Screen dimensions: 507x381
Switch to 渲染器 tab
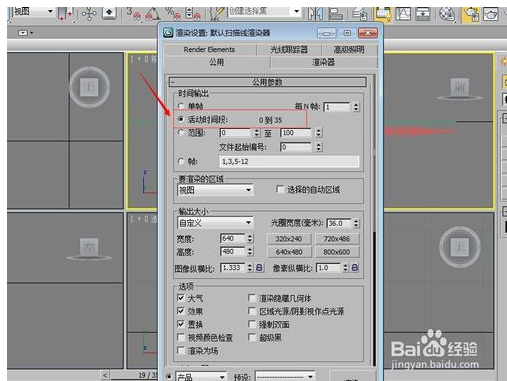pos(323,62)
